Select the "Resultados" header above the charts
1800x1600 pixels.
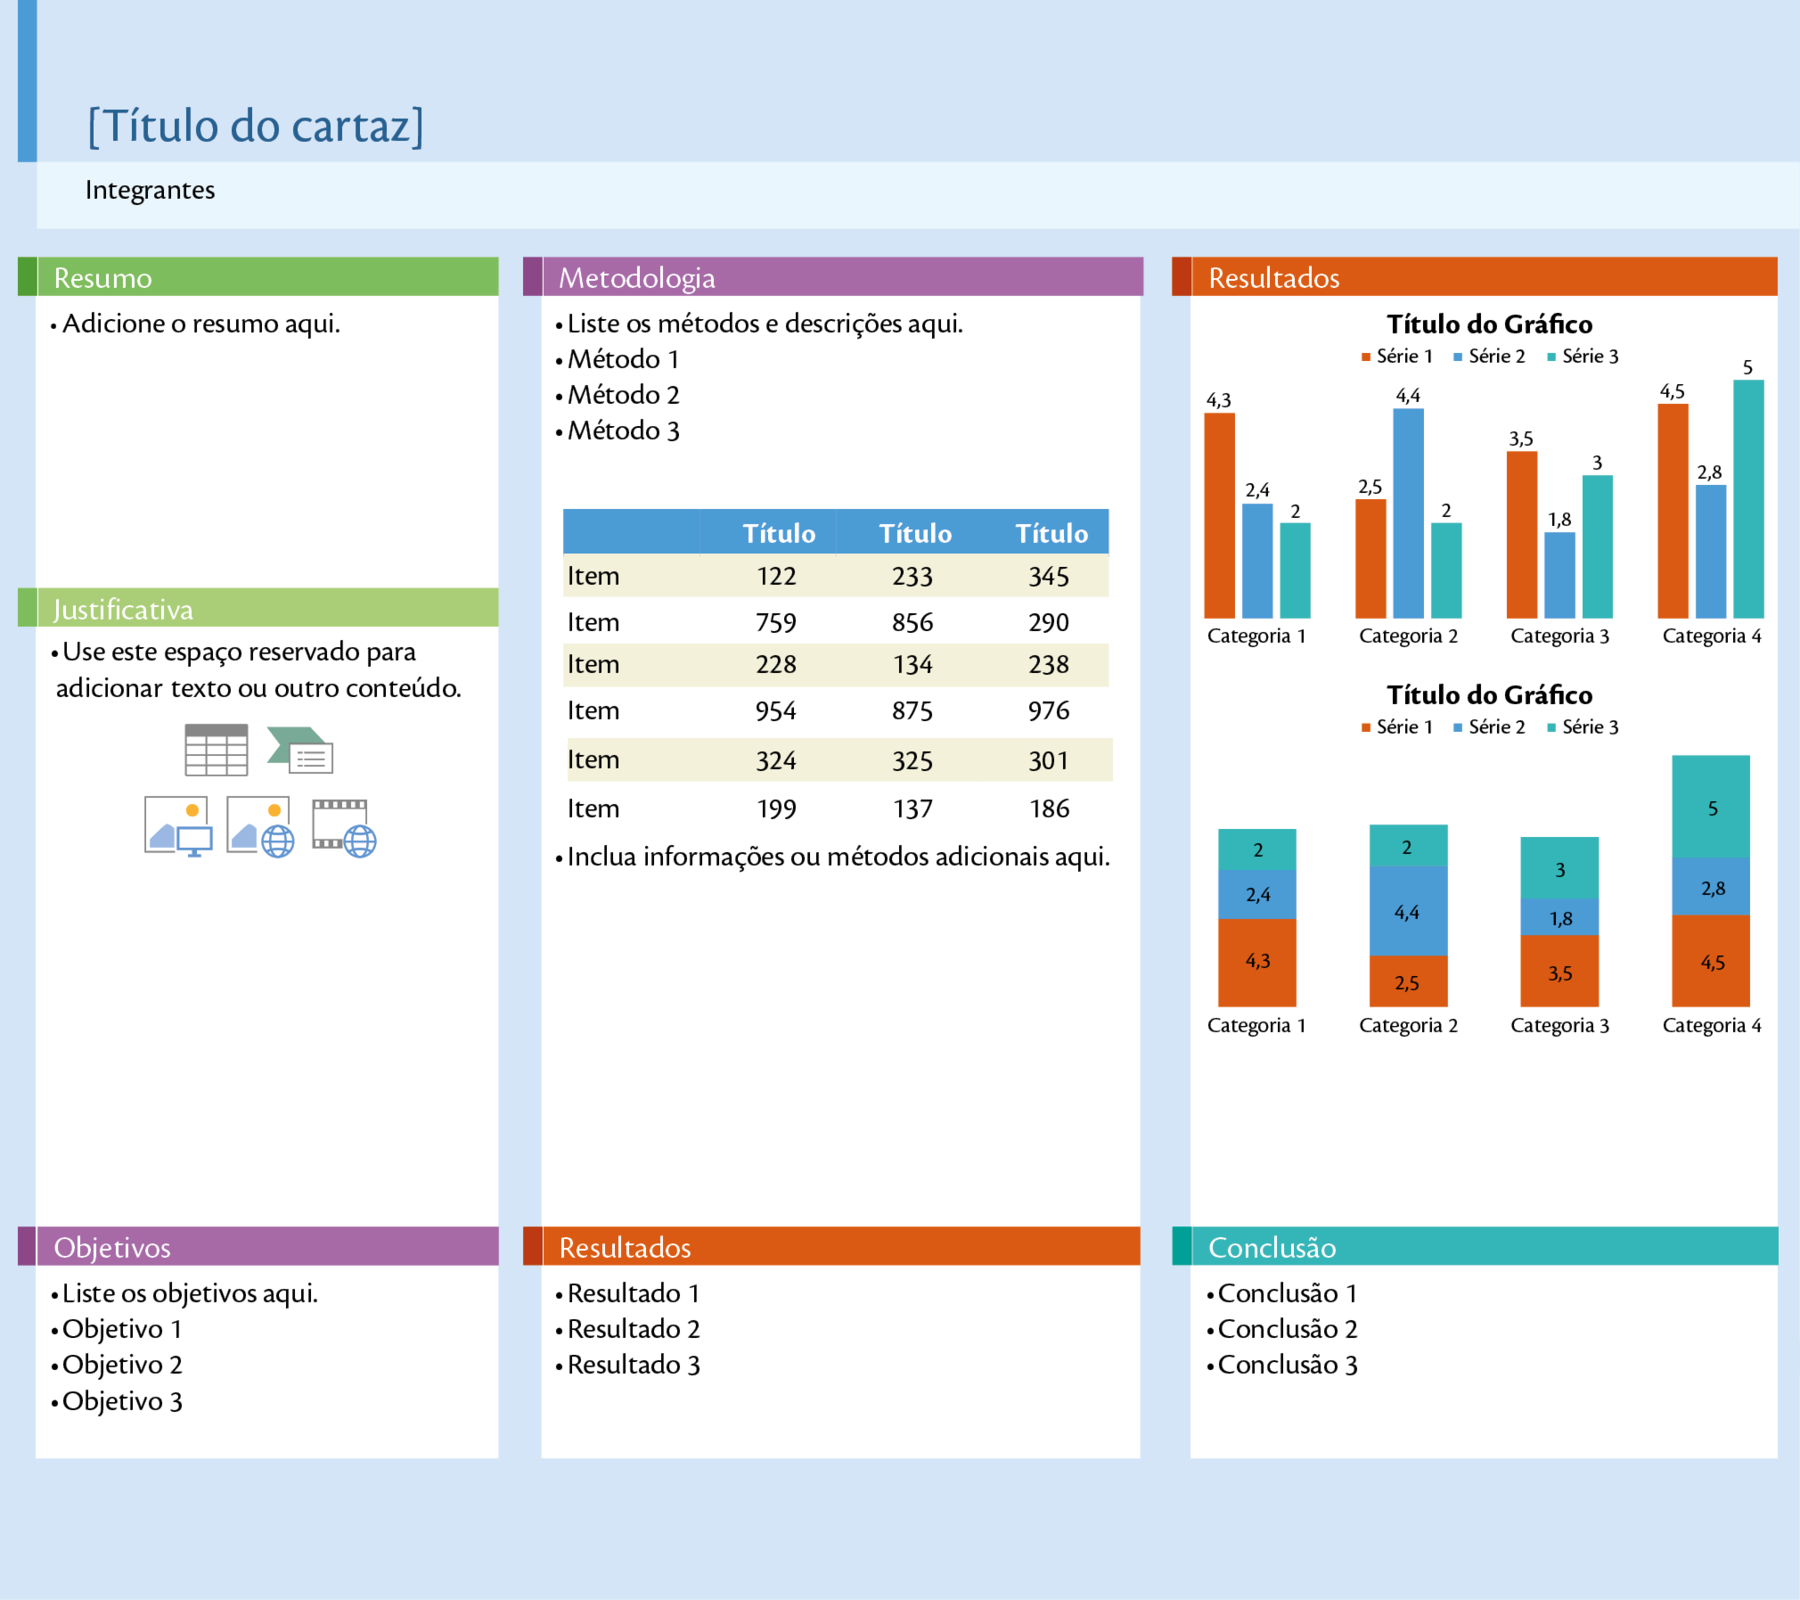[x=1475, y=277]
